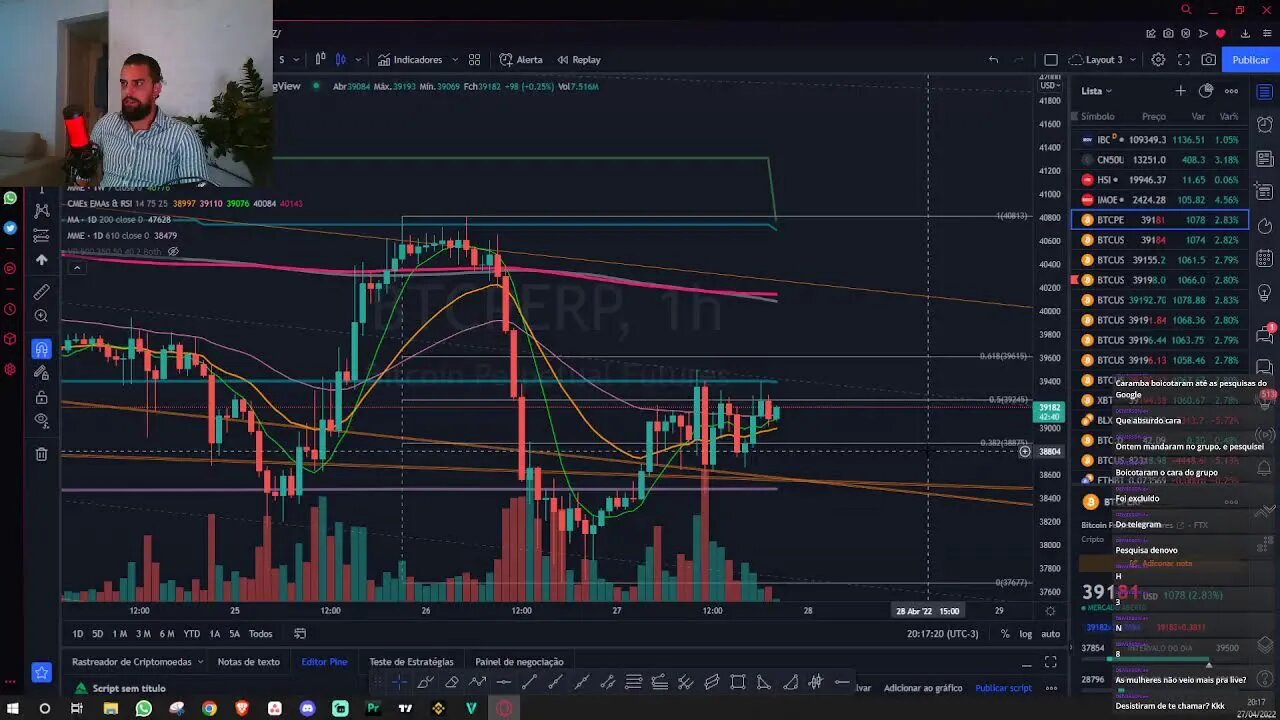Screen dimensions: 1280x720
Task: Open chart settings gear icon
Action: coord(1158,60)
